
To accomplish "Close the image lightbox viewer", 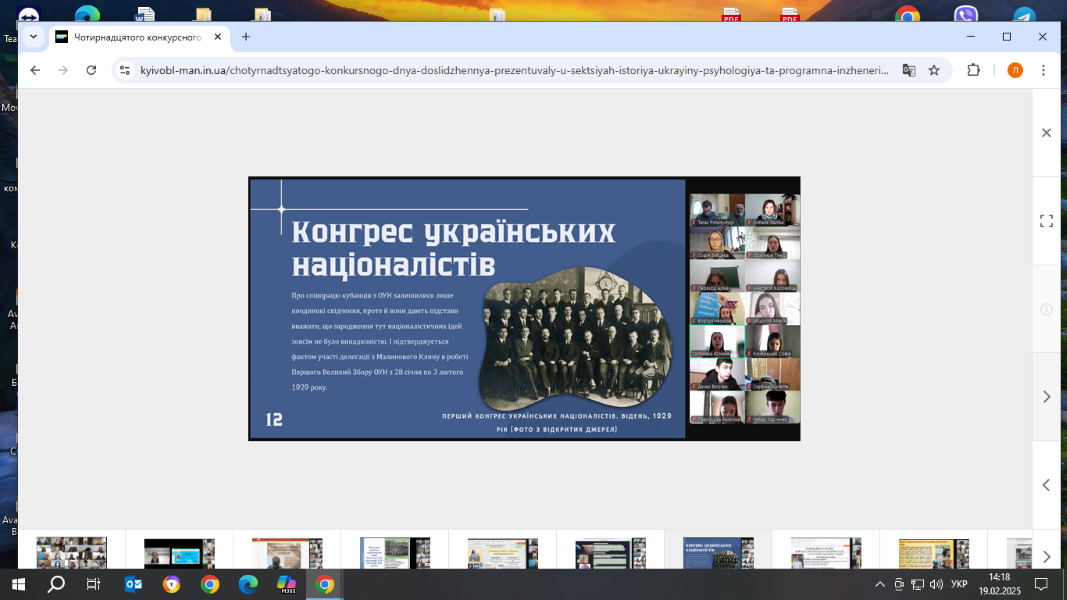I will coord(1046,133).
